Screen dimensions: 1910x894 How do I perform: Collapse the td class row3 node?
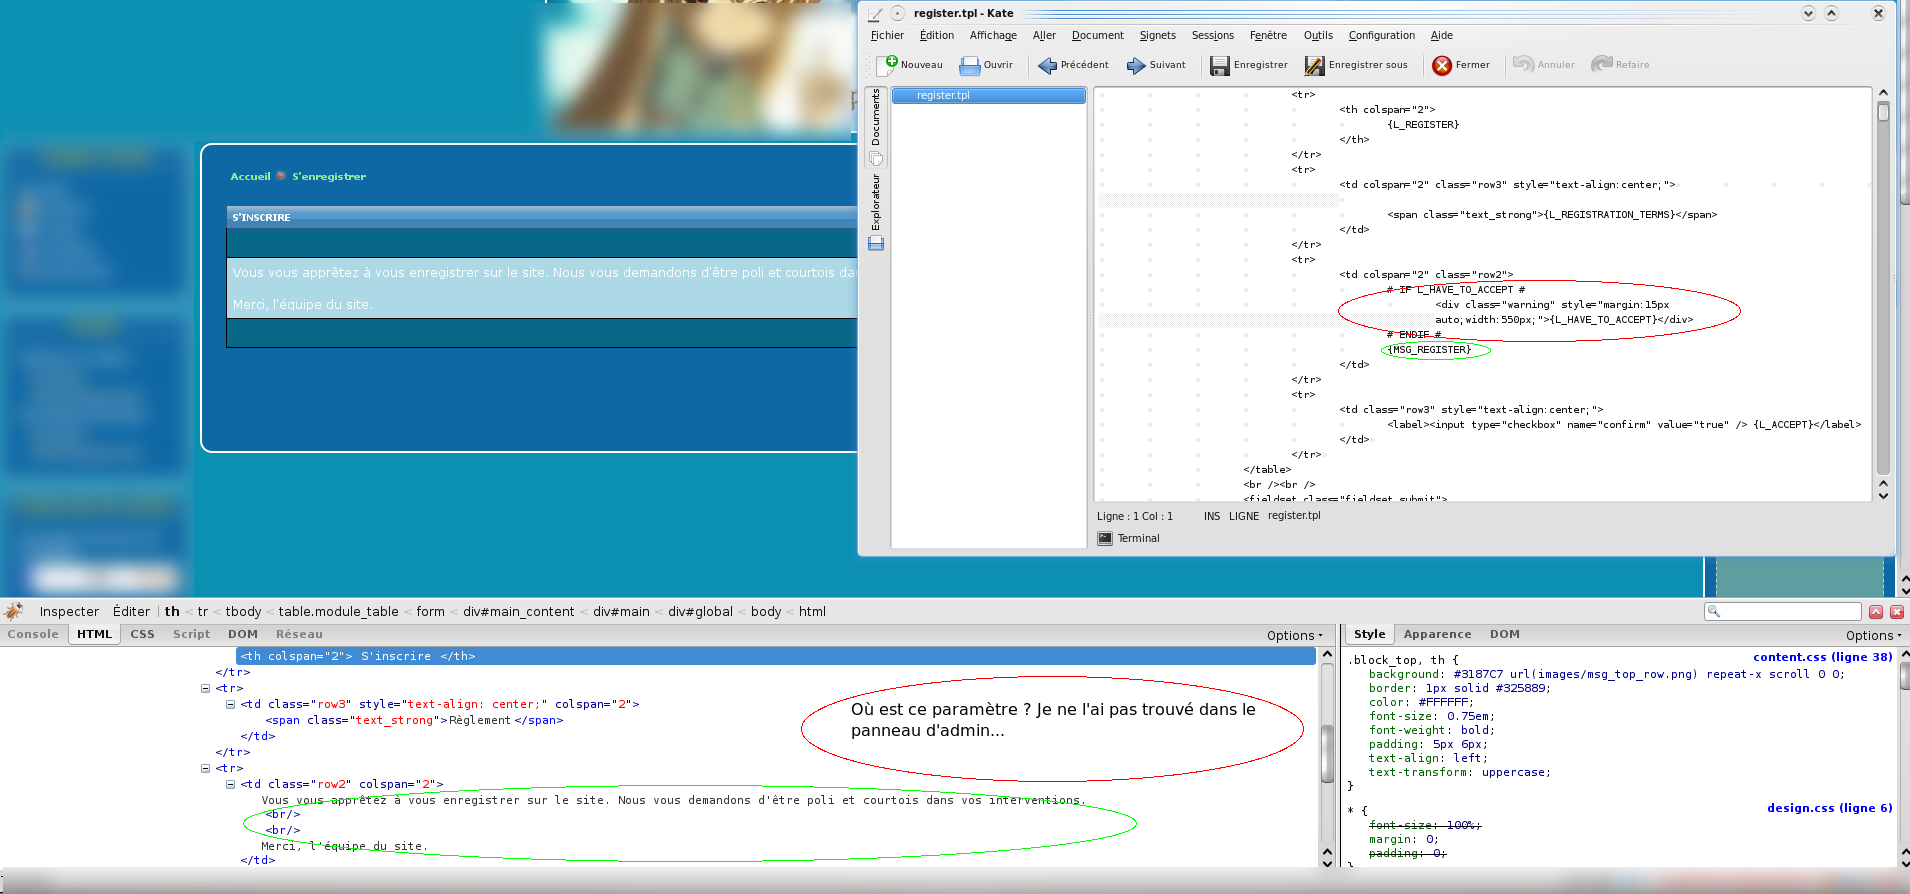[x=230, y=704]
